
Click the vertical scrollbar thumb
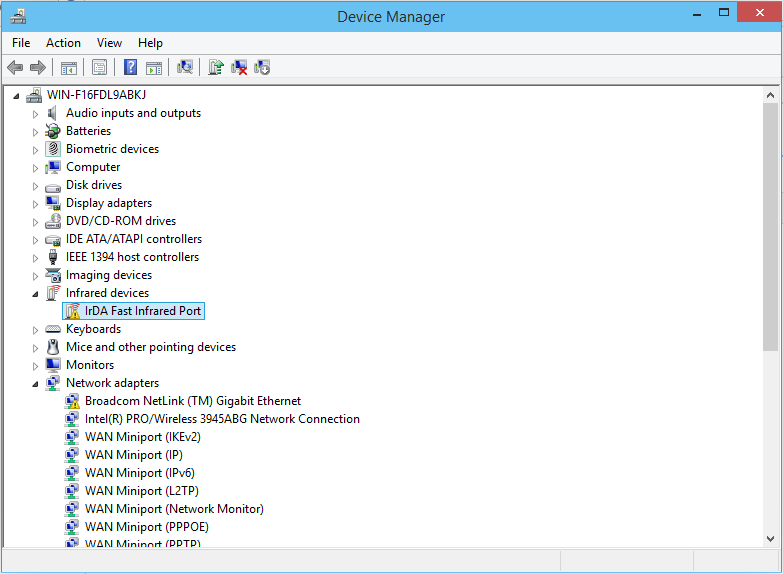click(x=771, y=227)
